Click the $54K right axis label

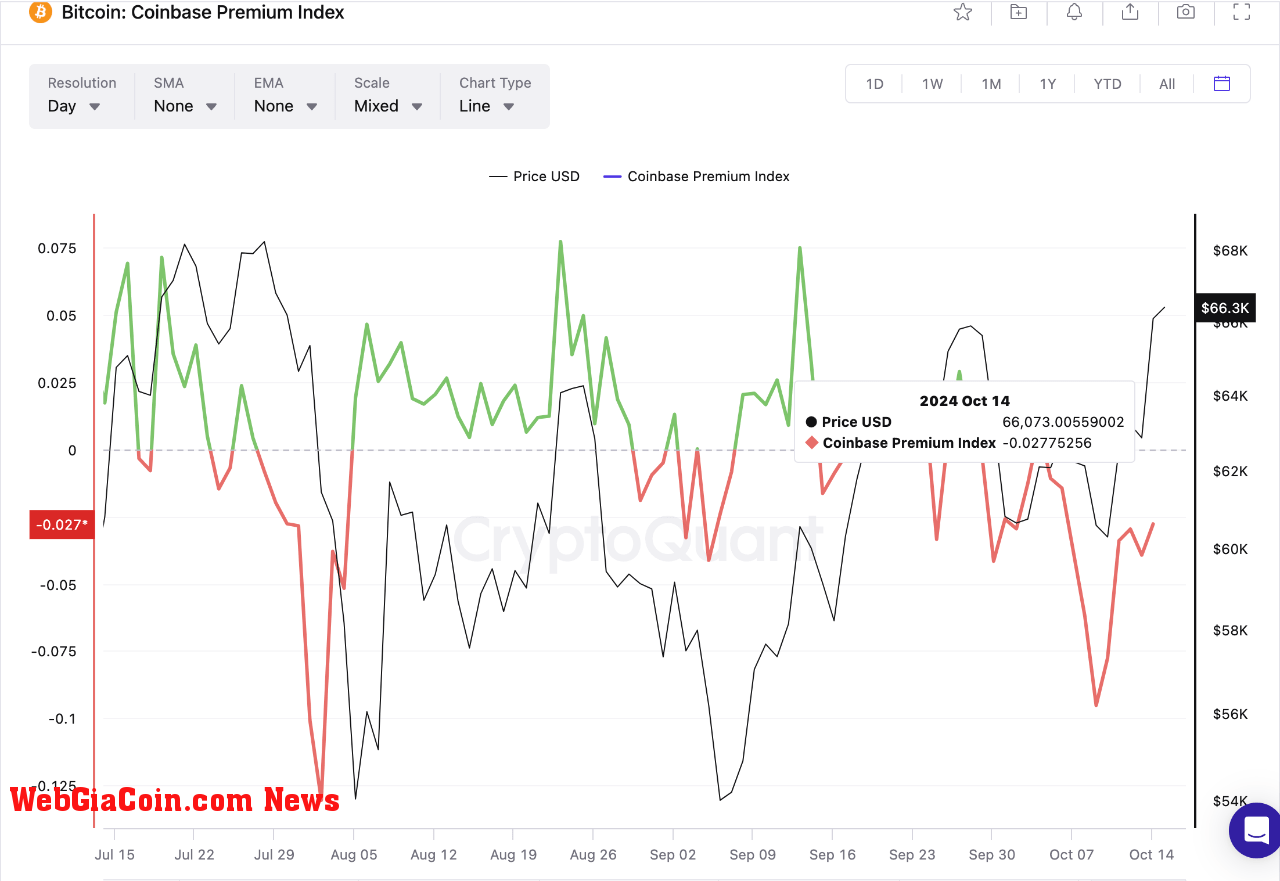[x=1231, y=801]
